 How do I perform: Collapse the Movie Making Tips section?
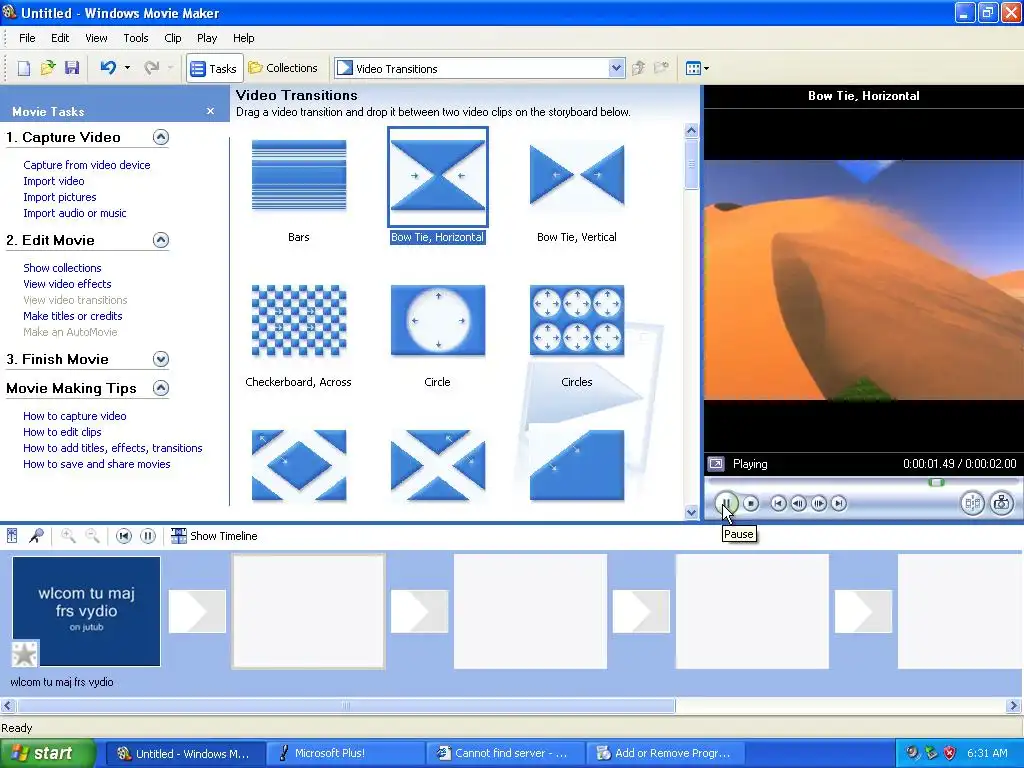pos(161,388)
